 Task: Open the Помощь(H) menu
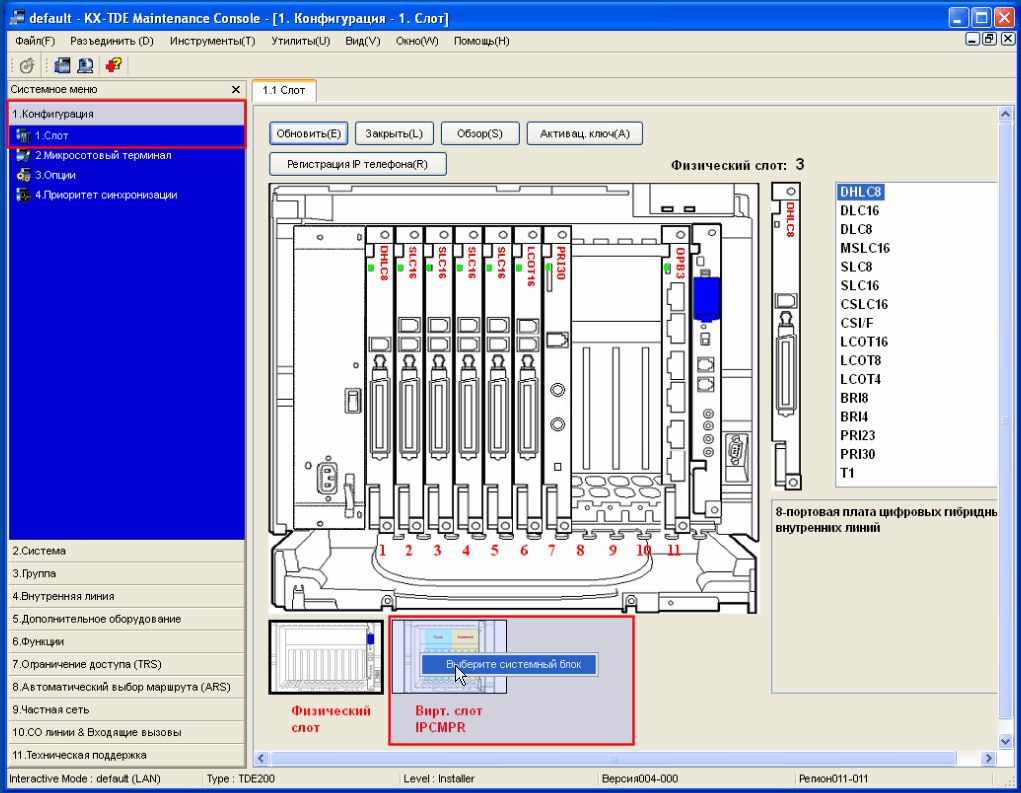(x=482, y=41)
